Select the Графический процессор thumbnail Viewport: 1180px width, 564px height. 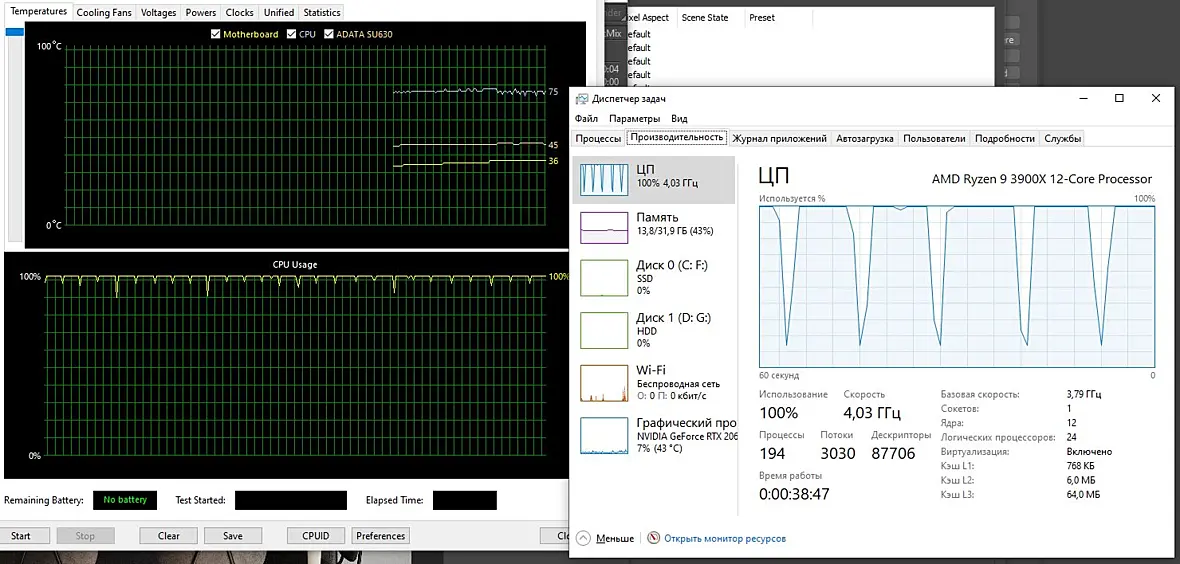click(x=604, y=435)
